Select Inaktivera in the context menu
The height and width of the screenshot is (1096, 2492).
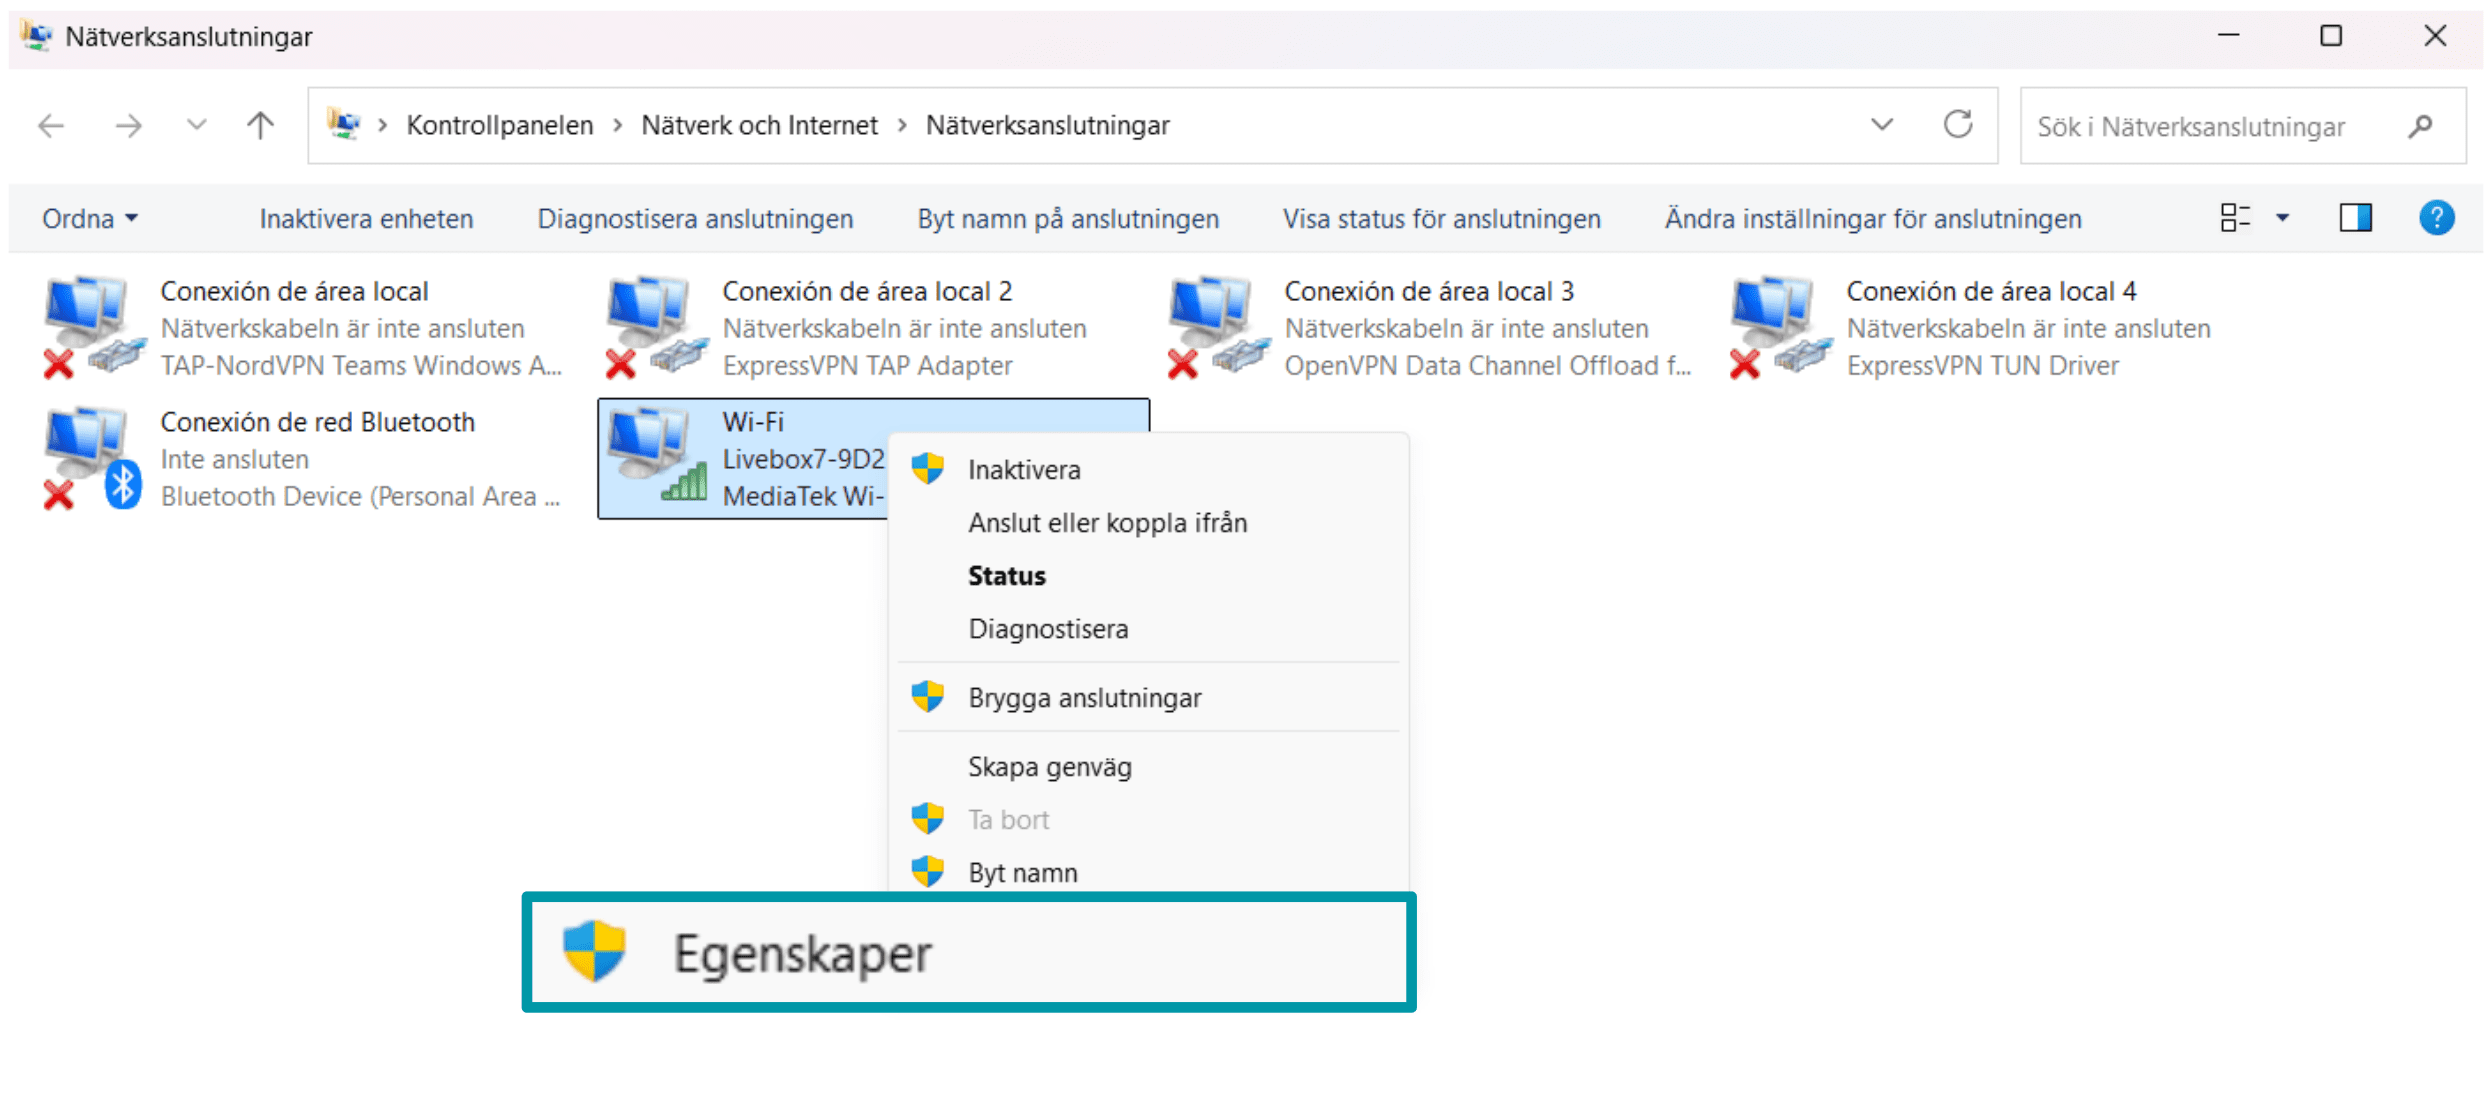1024,470
